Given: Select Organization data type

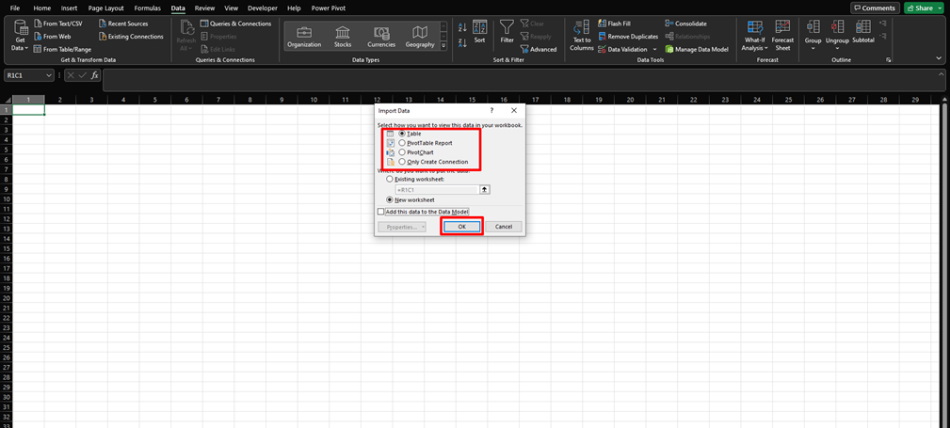Looking at the screenshot, I should click(304, 37).
